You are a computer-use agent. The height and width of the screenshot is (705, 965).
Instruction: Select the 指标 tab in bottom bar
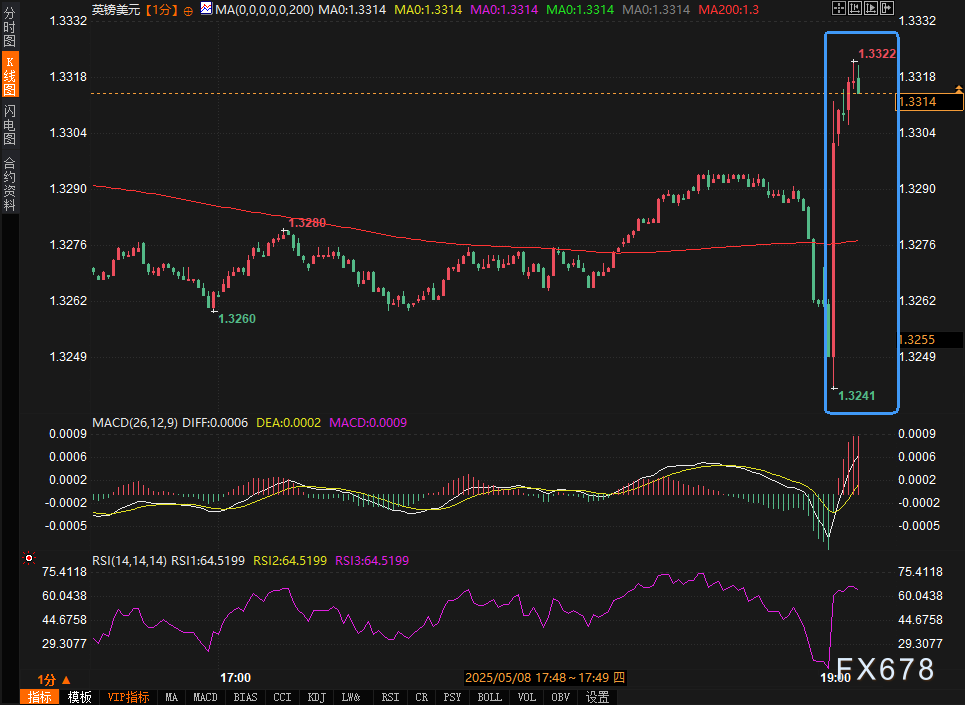[x=41, y=697]
